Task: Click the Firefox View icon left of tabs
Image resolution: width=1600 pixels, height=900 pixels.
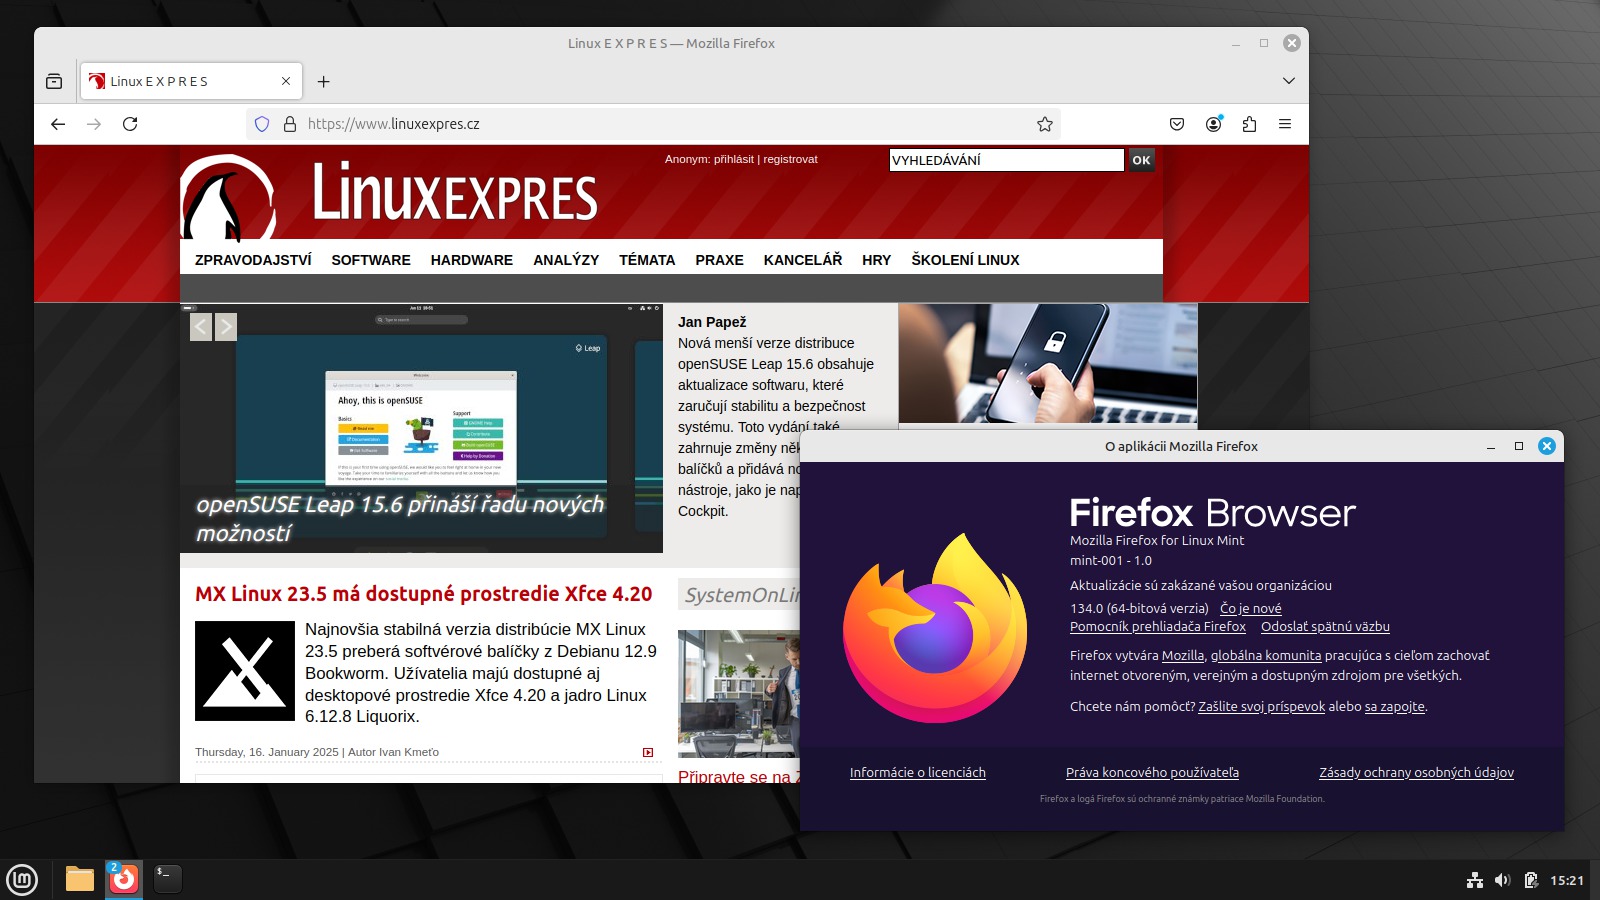Action: (x=54, y=81)
